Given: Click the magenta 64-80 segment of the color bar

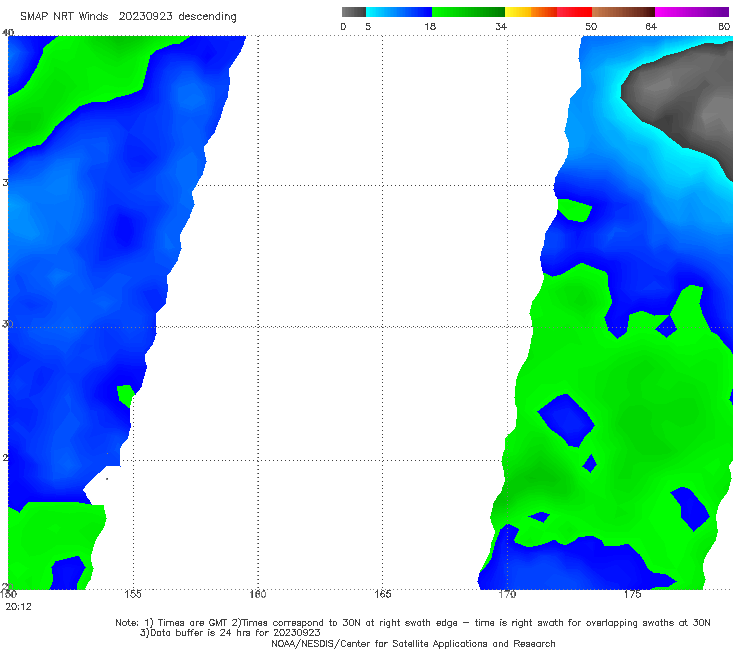Looking at the screenshot, I should point(692,12).
